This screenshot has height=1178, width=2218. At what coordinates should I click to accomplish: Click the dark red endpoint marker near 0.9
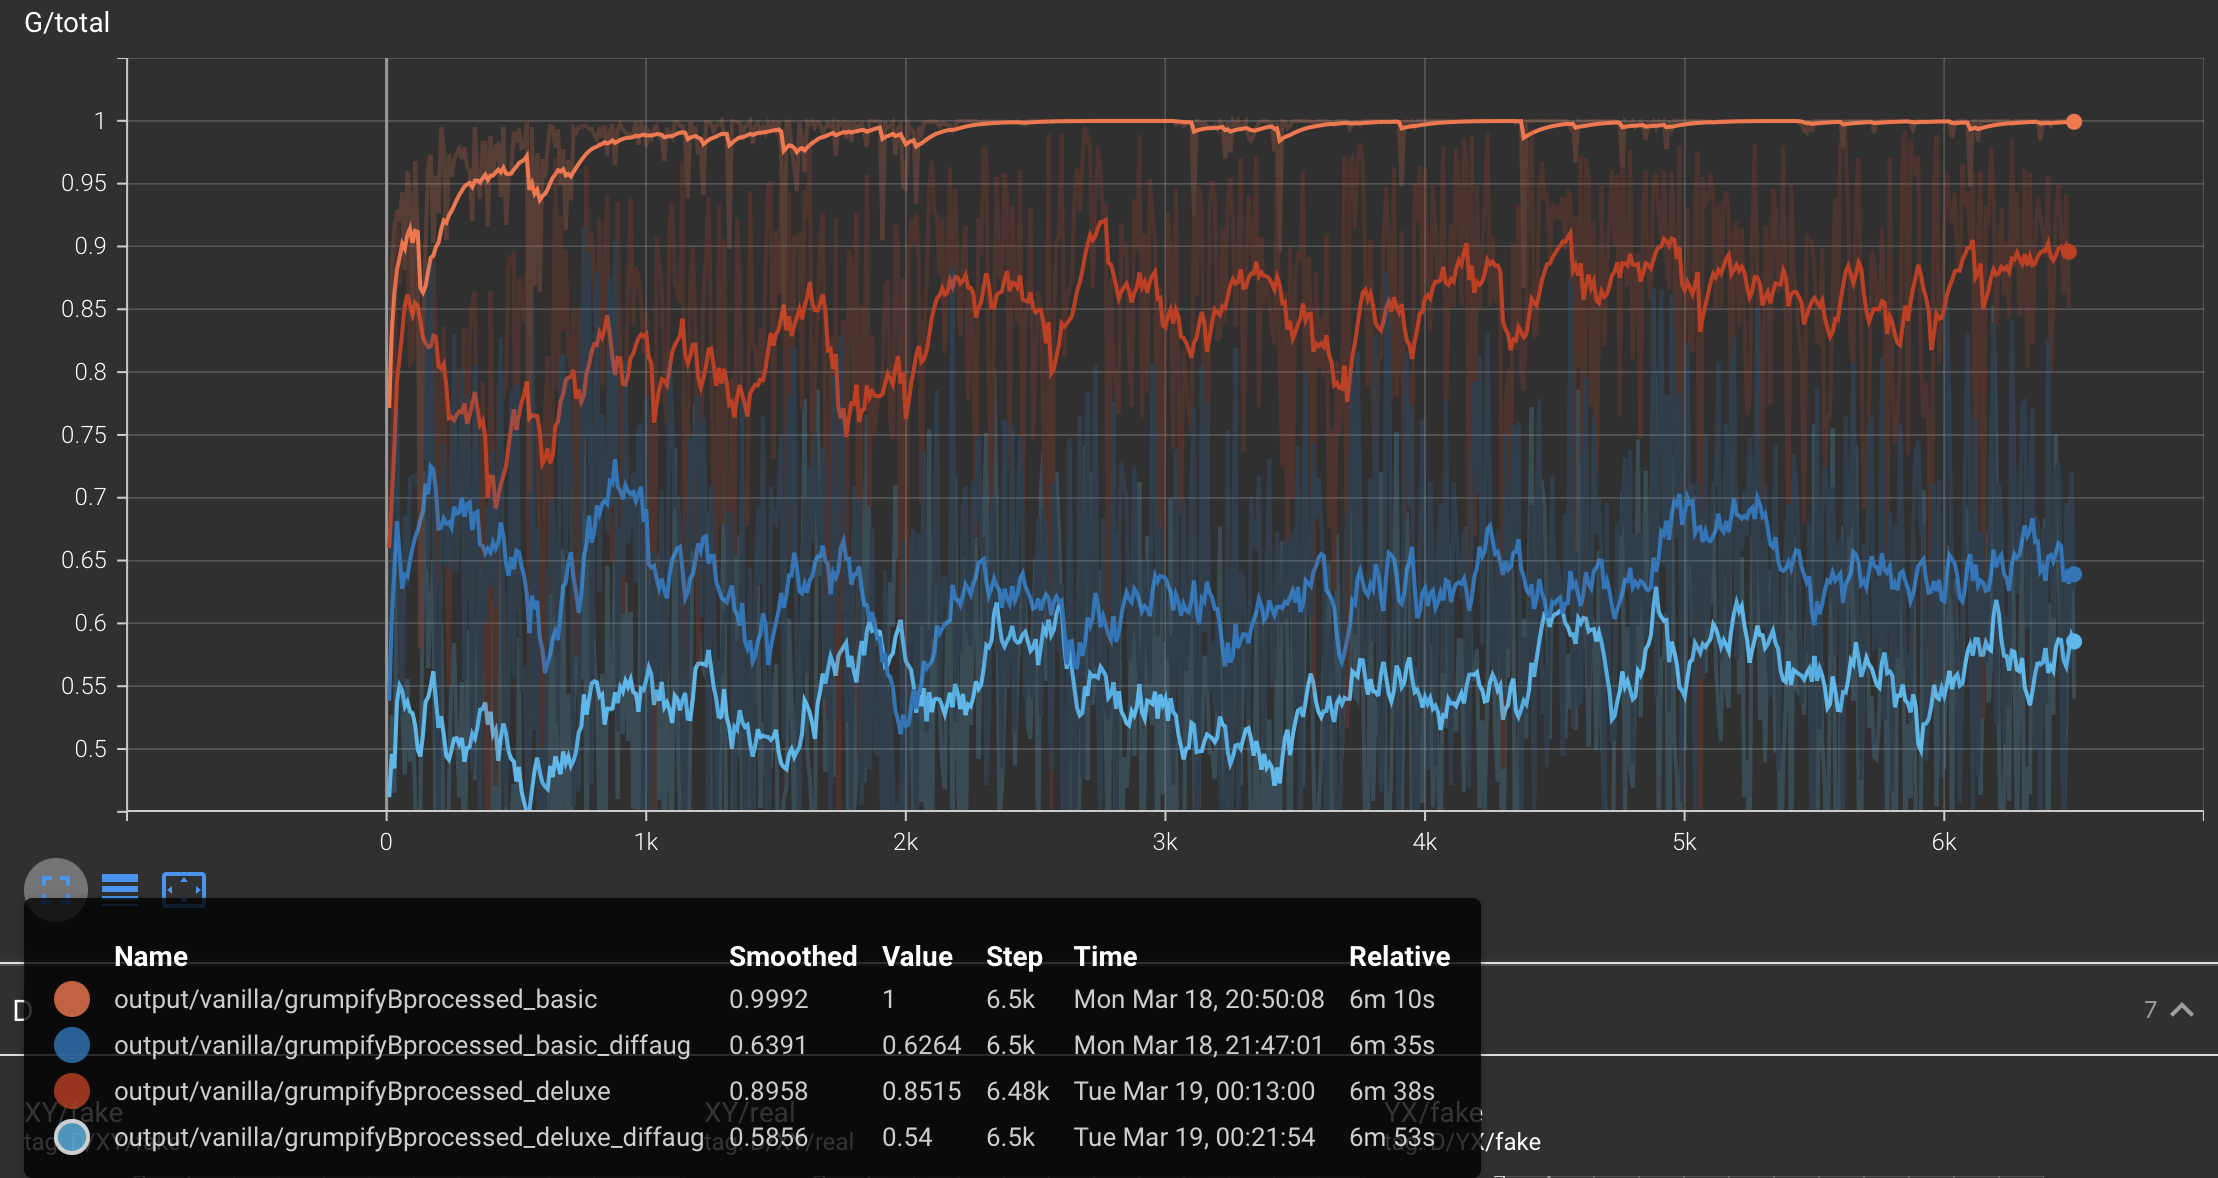tap(2069, 252)
